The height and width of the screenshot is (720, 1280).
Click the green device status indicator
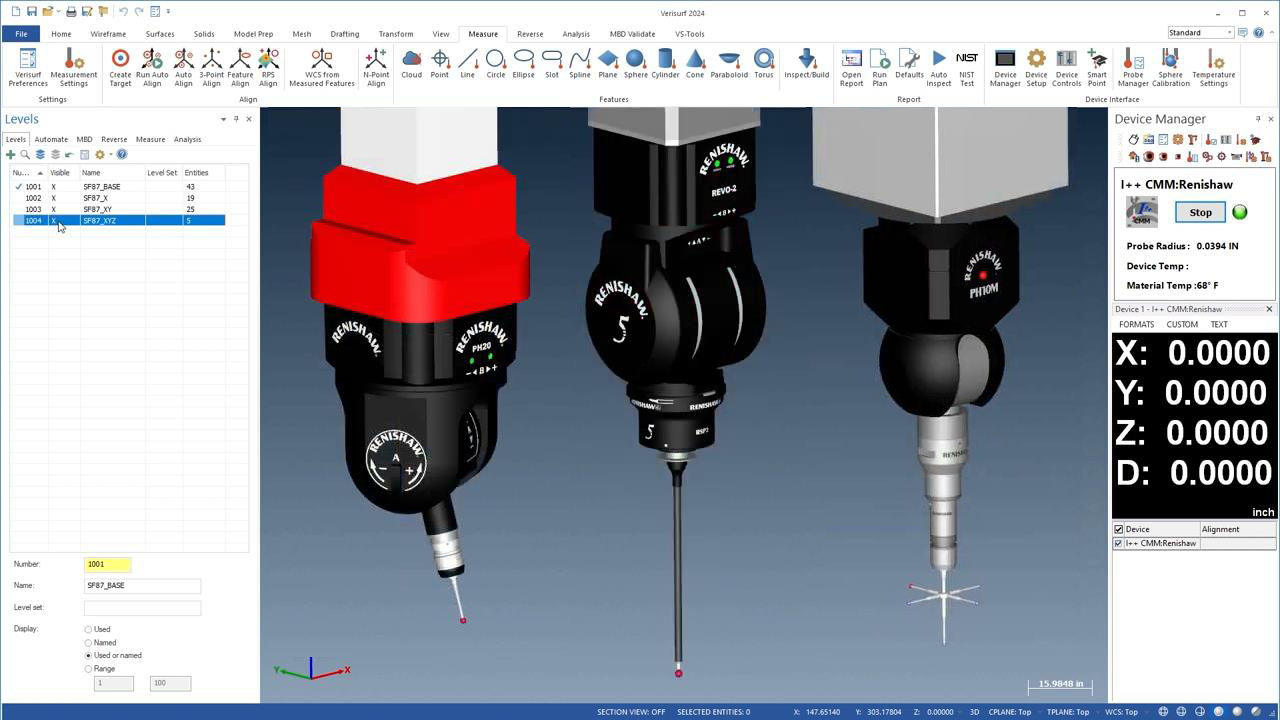click(1240, 212)
